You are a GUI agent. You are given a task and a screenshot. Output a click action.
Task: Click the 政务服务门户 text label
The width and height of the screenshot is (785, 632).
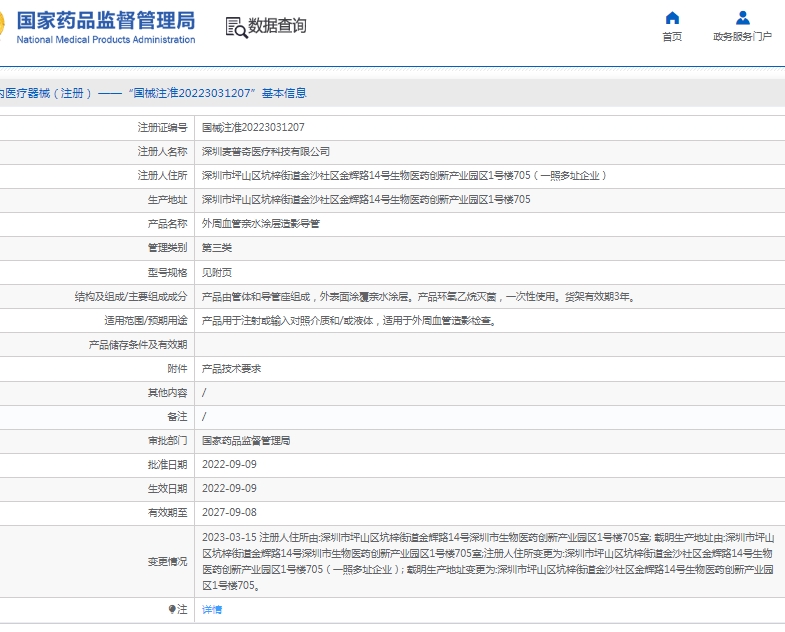(x=742, y=37)
